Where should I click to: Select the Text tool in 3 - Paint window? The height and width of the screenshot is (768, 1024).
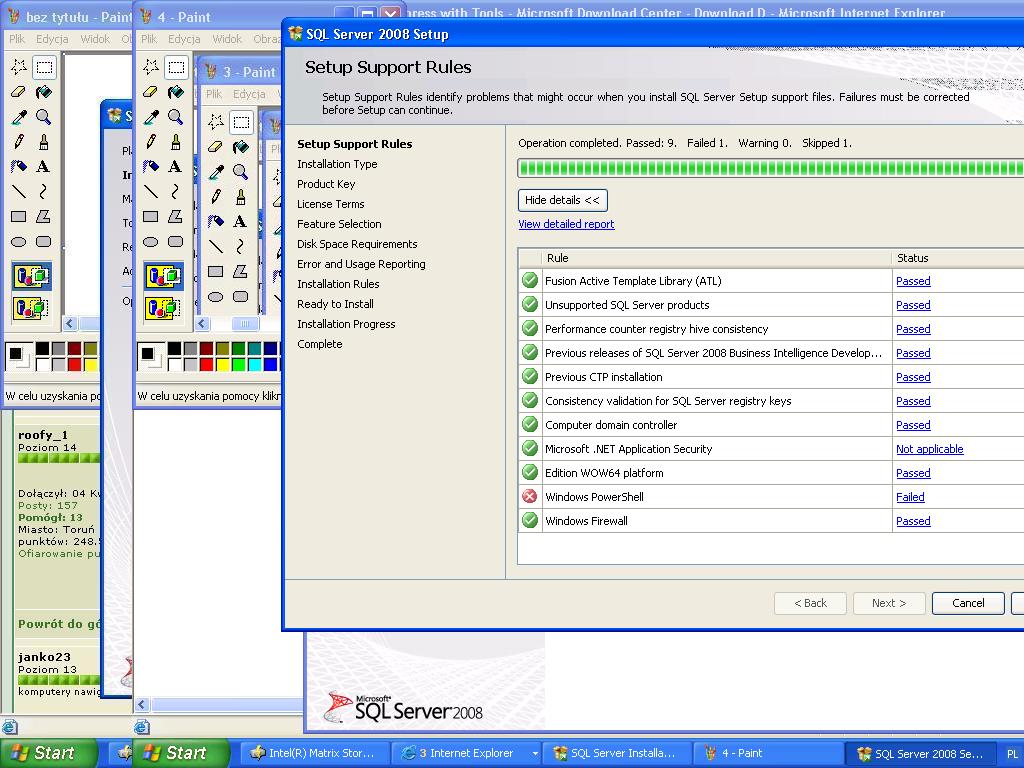pyautogui.click(x=240, y=221)
